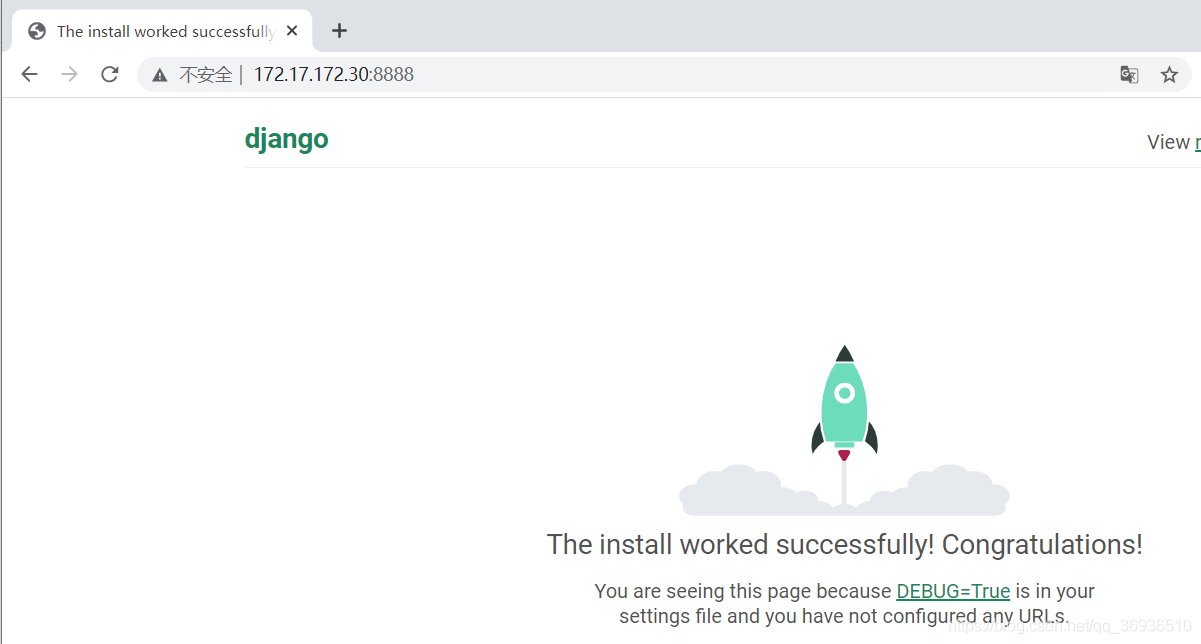Go forward with the forward arrow

tap(69, 74)
